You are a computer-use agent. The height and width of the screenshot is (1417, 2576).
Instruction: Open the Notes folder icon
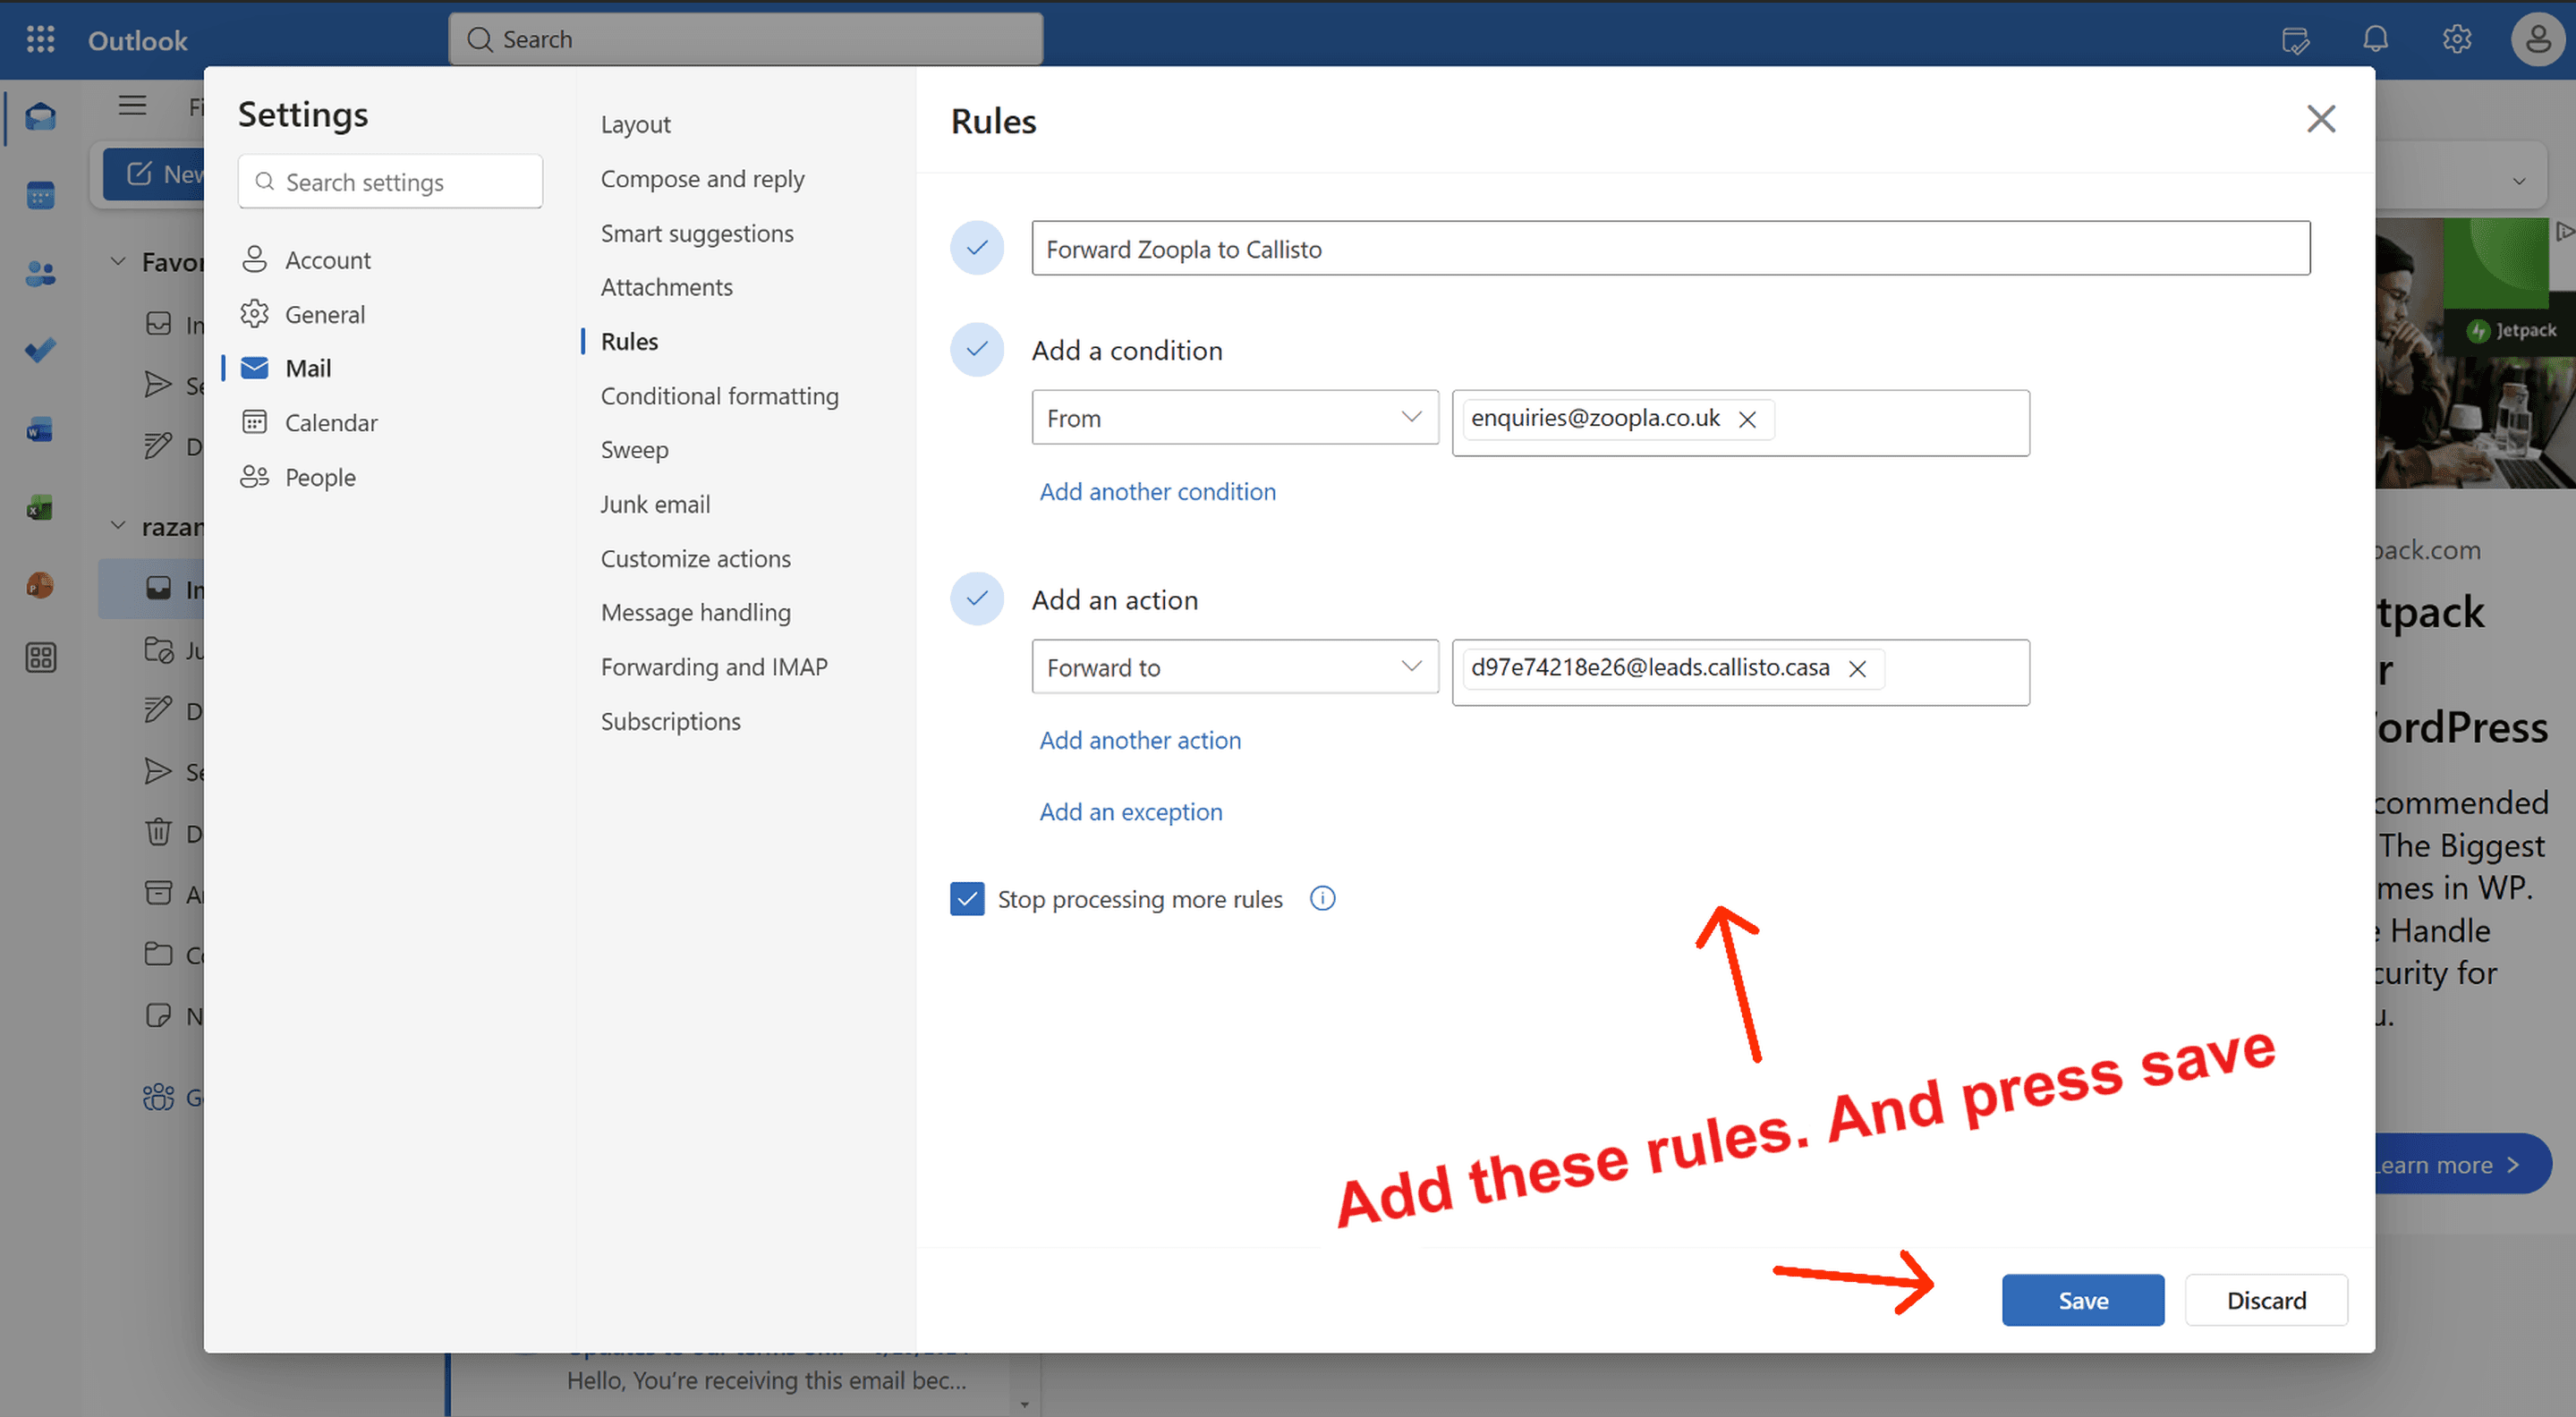coord(158,1015)
